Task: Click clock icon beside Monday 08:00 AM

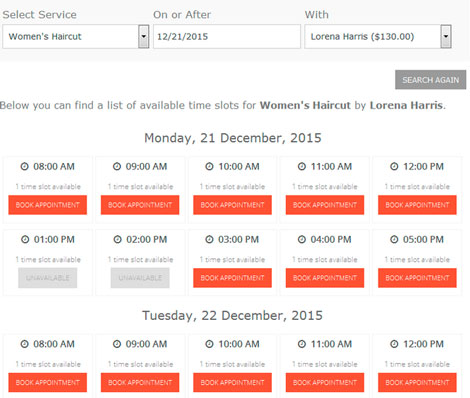Action: point(25,166)
